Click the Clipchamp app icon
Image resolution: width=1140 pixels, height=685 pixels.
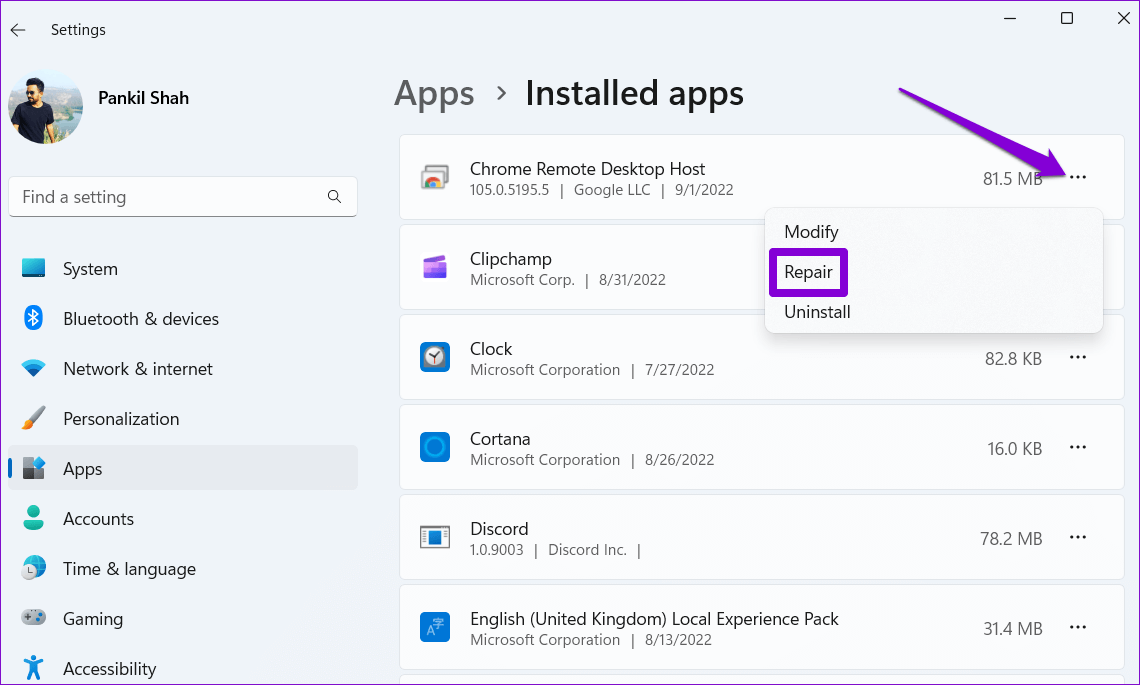(435, 267)
